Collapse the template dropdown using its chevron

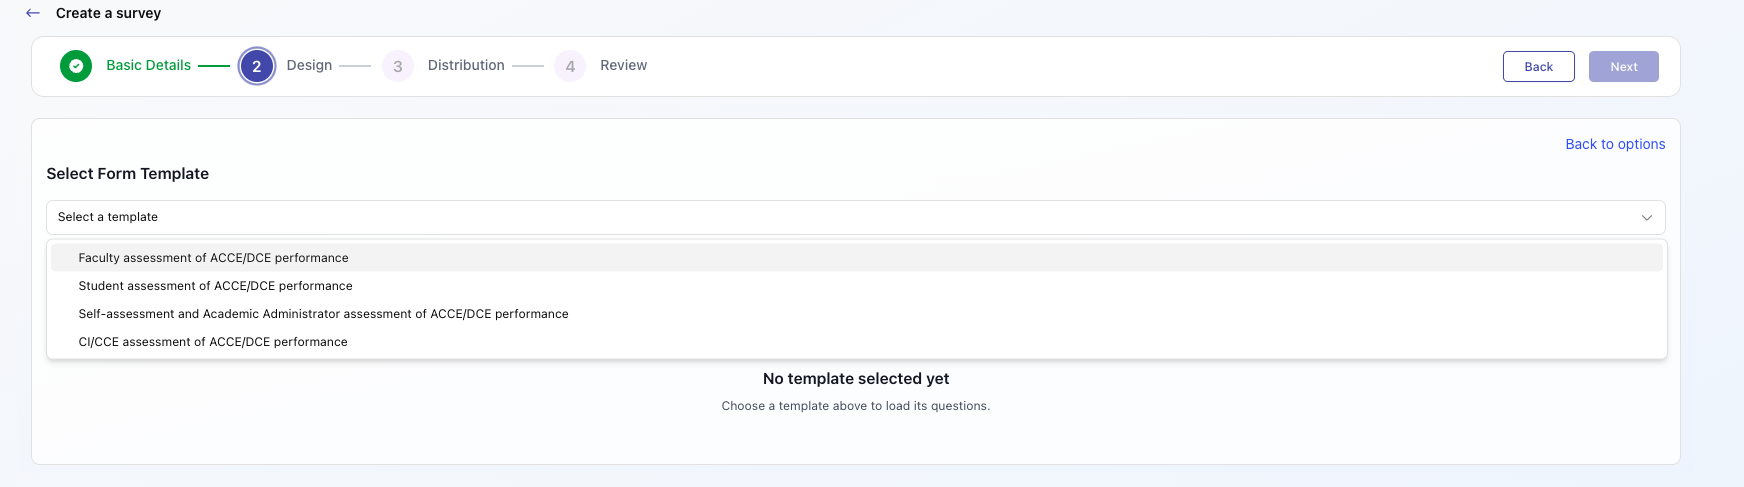(1646, 218)
